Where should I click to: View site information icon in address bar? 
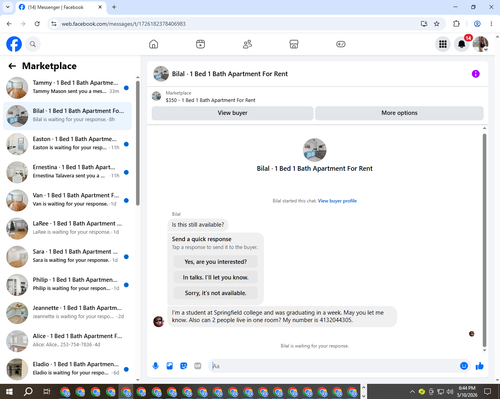(54, 24)
